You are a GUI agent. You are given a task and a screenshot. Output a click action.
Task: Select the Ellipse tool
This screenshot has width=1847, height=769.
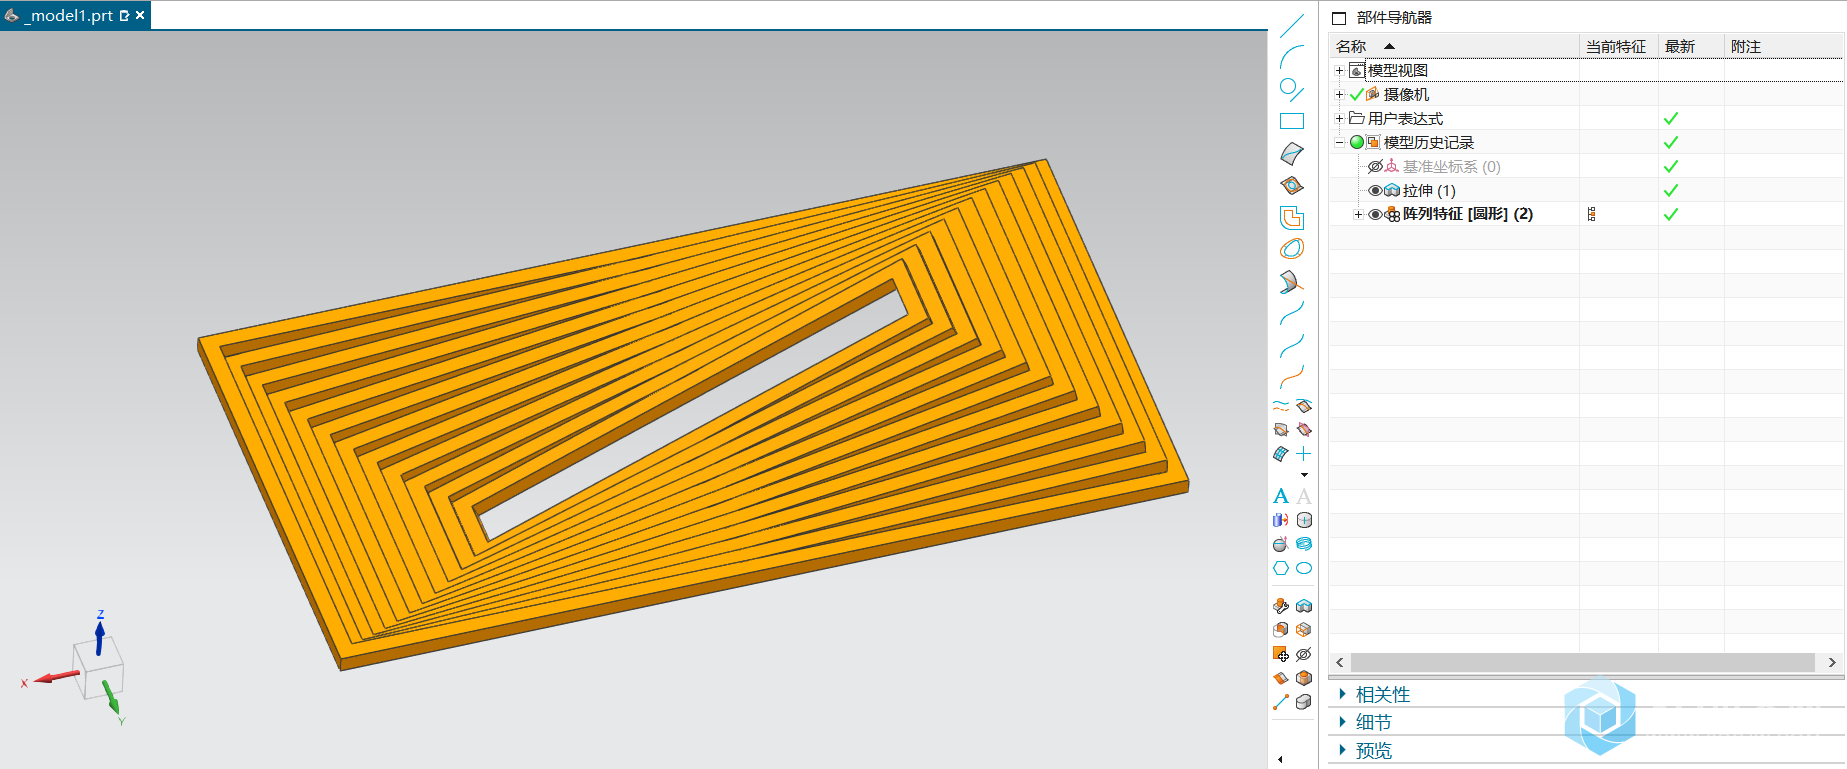coord(1304,568)
